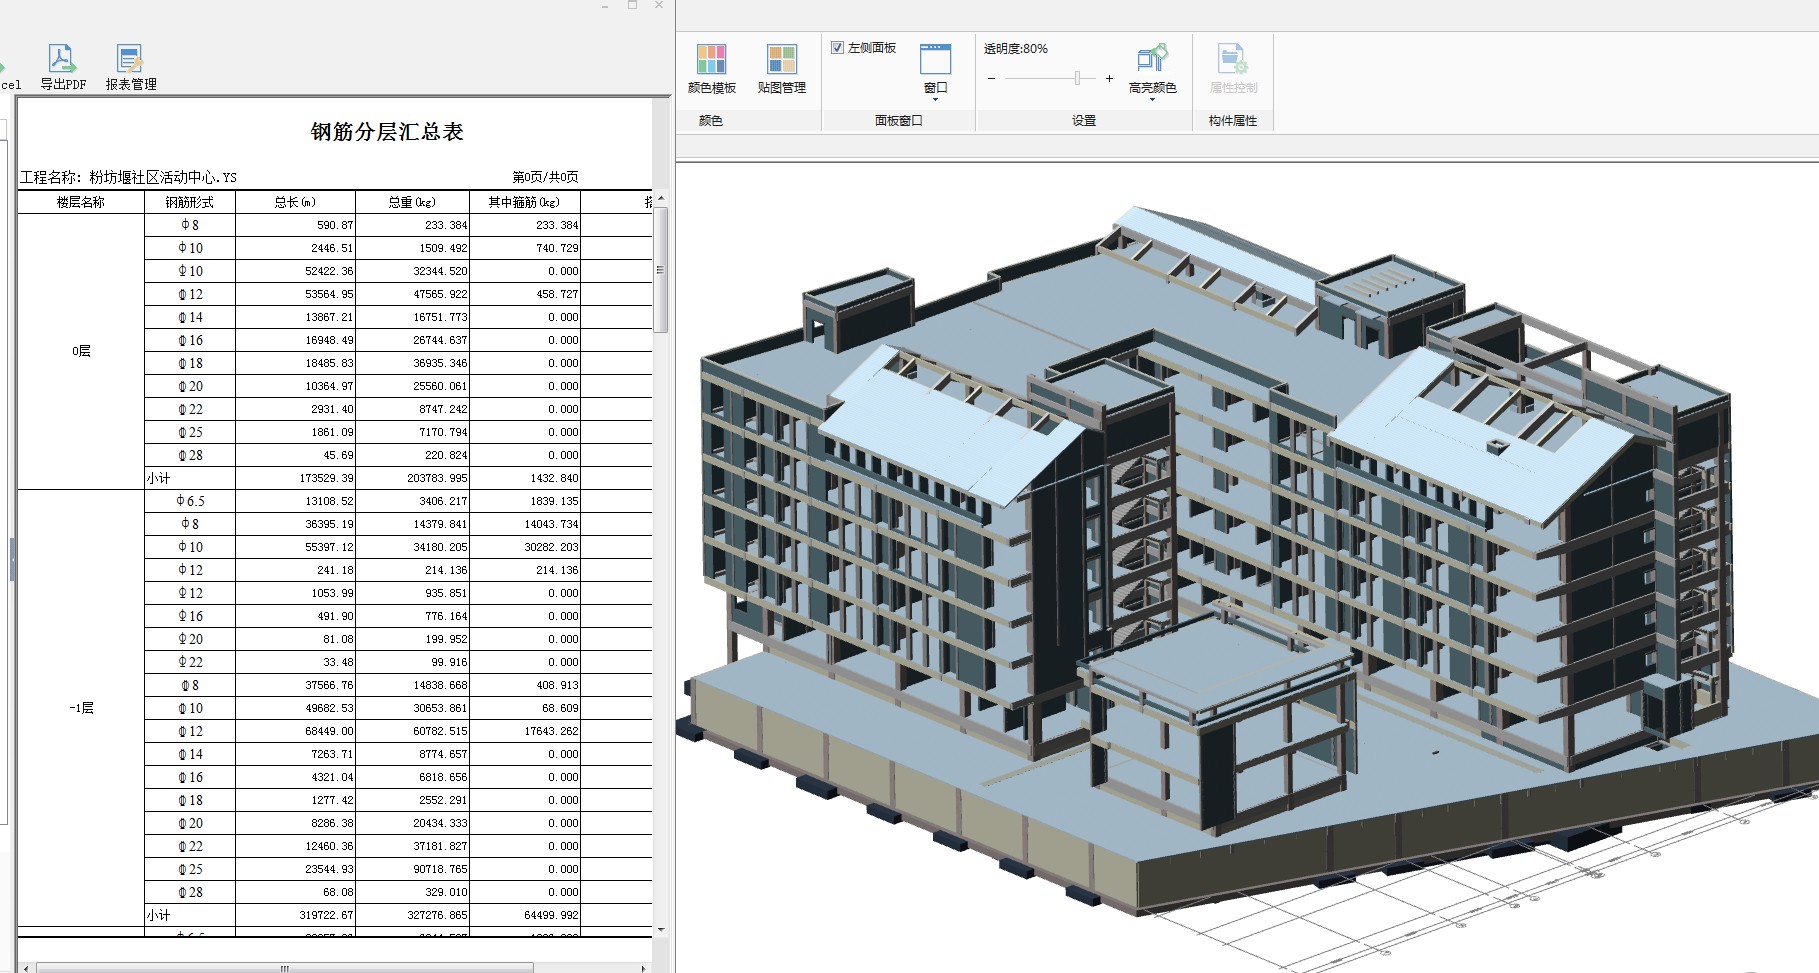Select the 0层 floor name cell
Viewport: 1819px width, 973px height.
[81, 351]
